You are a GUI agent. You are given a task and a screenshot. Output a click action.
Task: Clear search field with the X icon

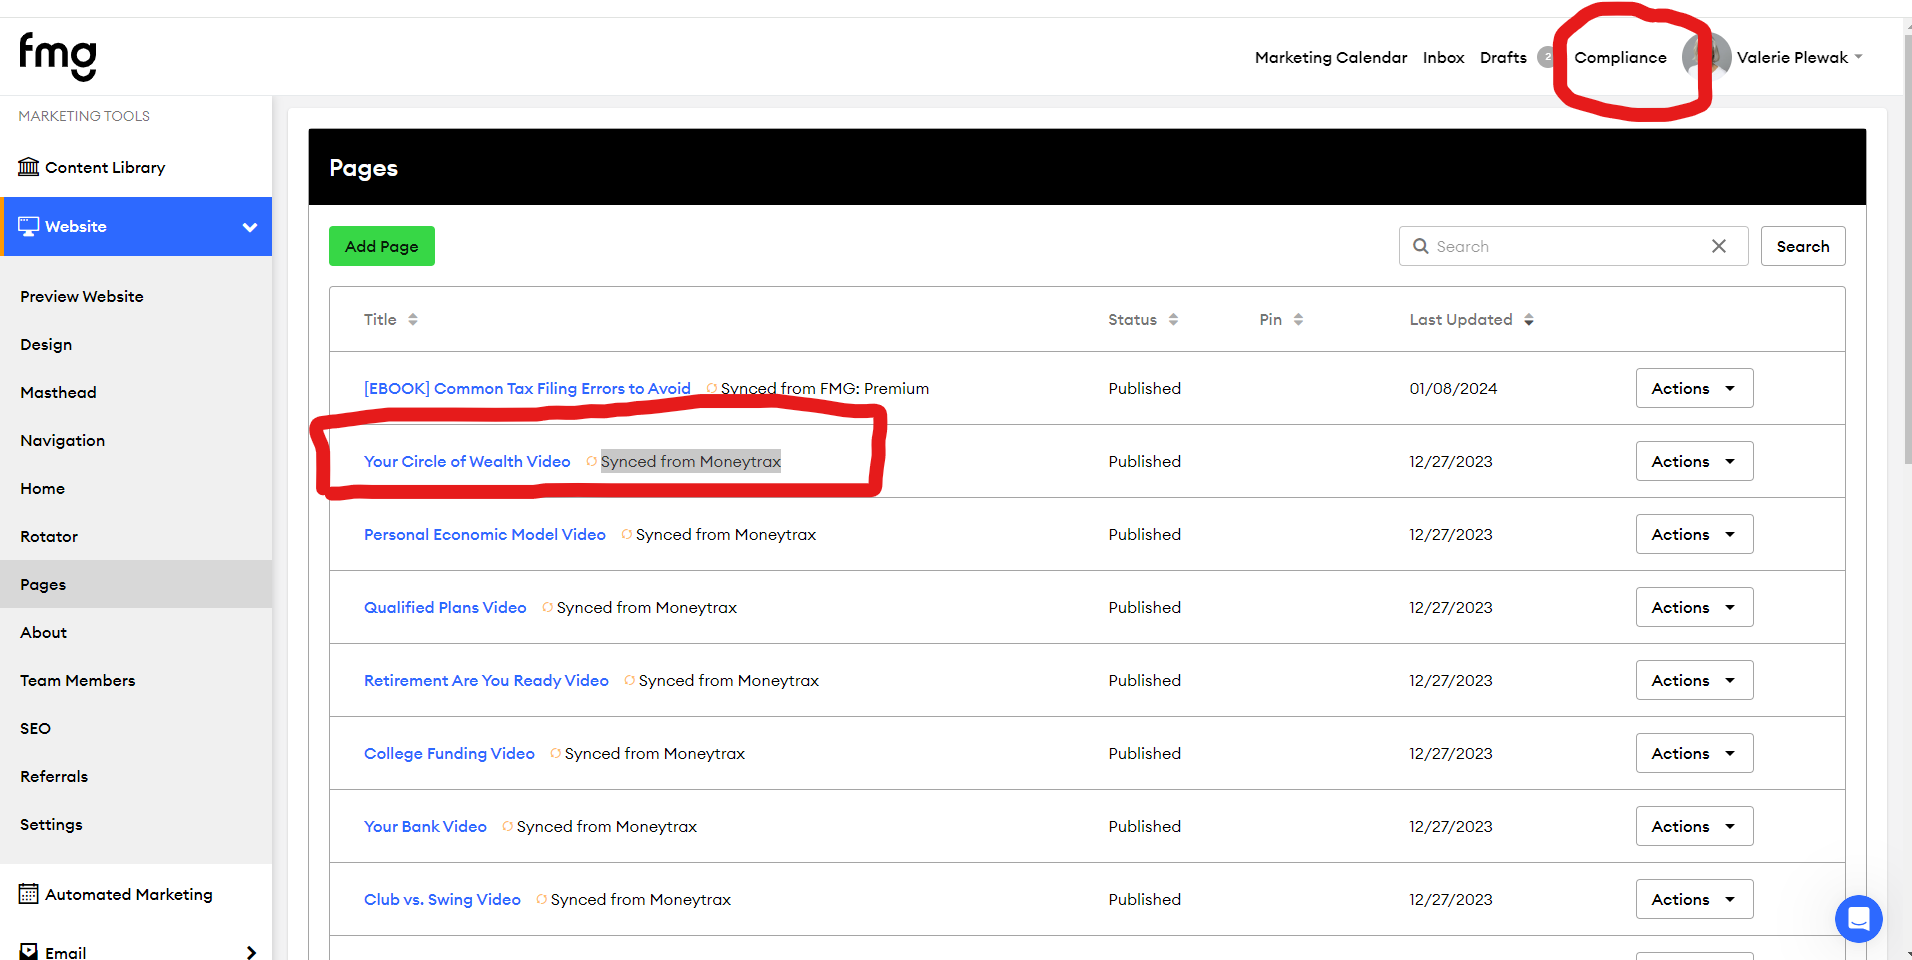coord(1718,246)
